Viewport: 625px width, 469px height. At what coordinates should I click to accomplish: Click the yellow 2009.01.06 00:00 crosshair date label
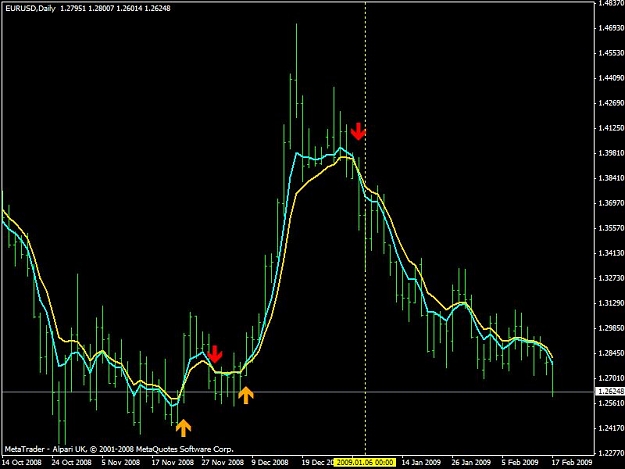point(365,462)
